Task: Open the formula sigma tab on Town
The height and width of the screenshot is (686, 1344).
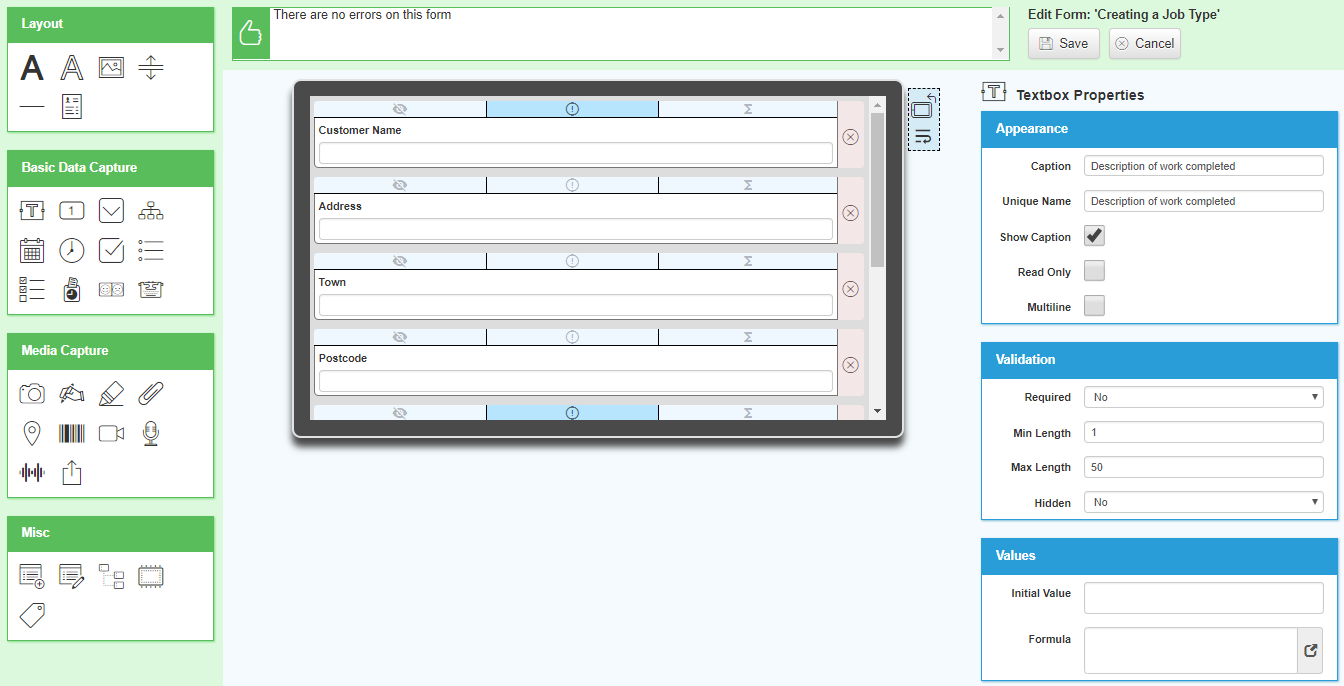Action: coord(748,261)
